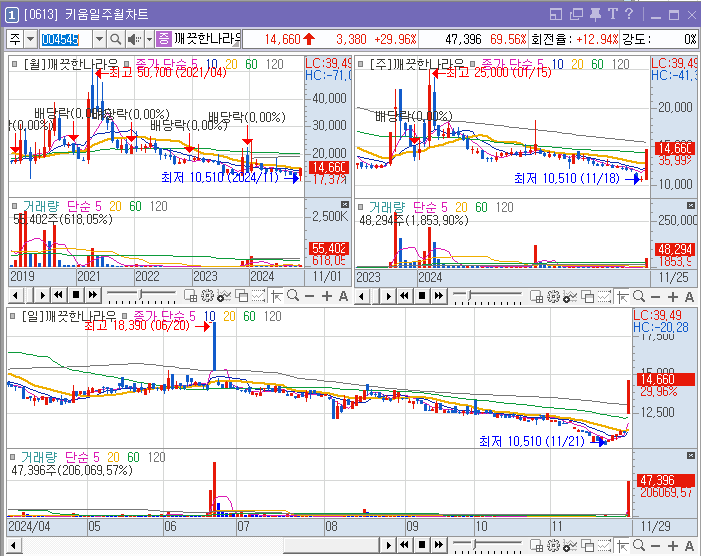Toggle daily 종가 단순 moving average box
This screenshot has height=556, width=701.
tap(125, 316)
